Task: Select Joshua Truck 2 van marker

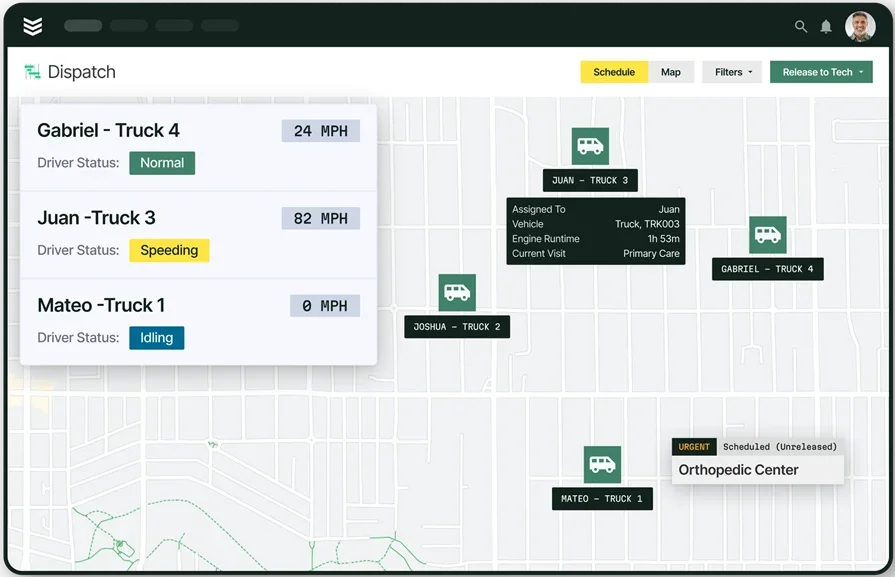Action: [x=457, y=292]
